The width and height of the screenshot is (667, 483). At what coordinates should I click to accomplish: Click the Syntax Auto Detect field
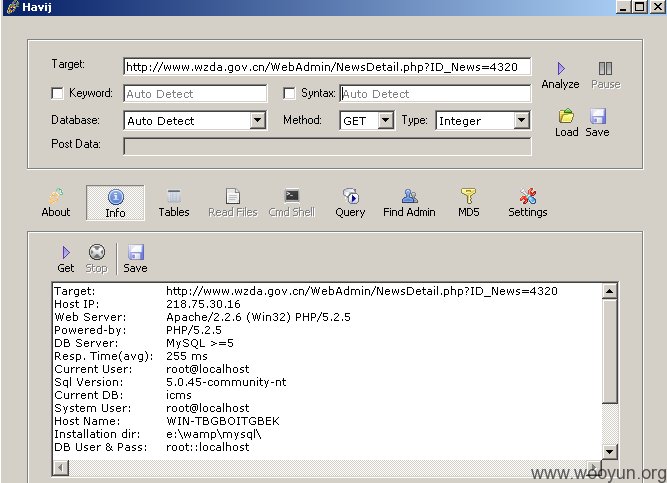click(x=435, y=94)
